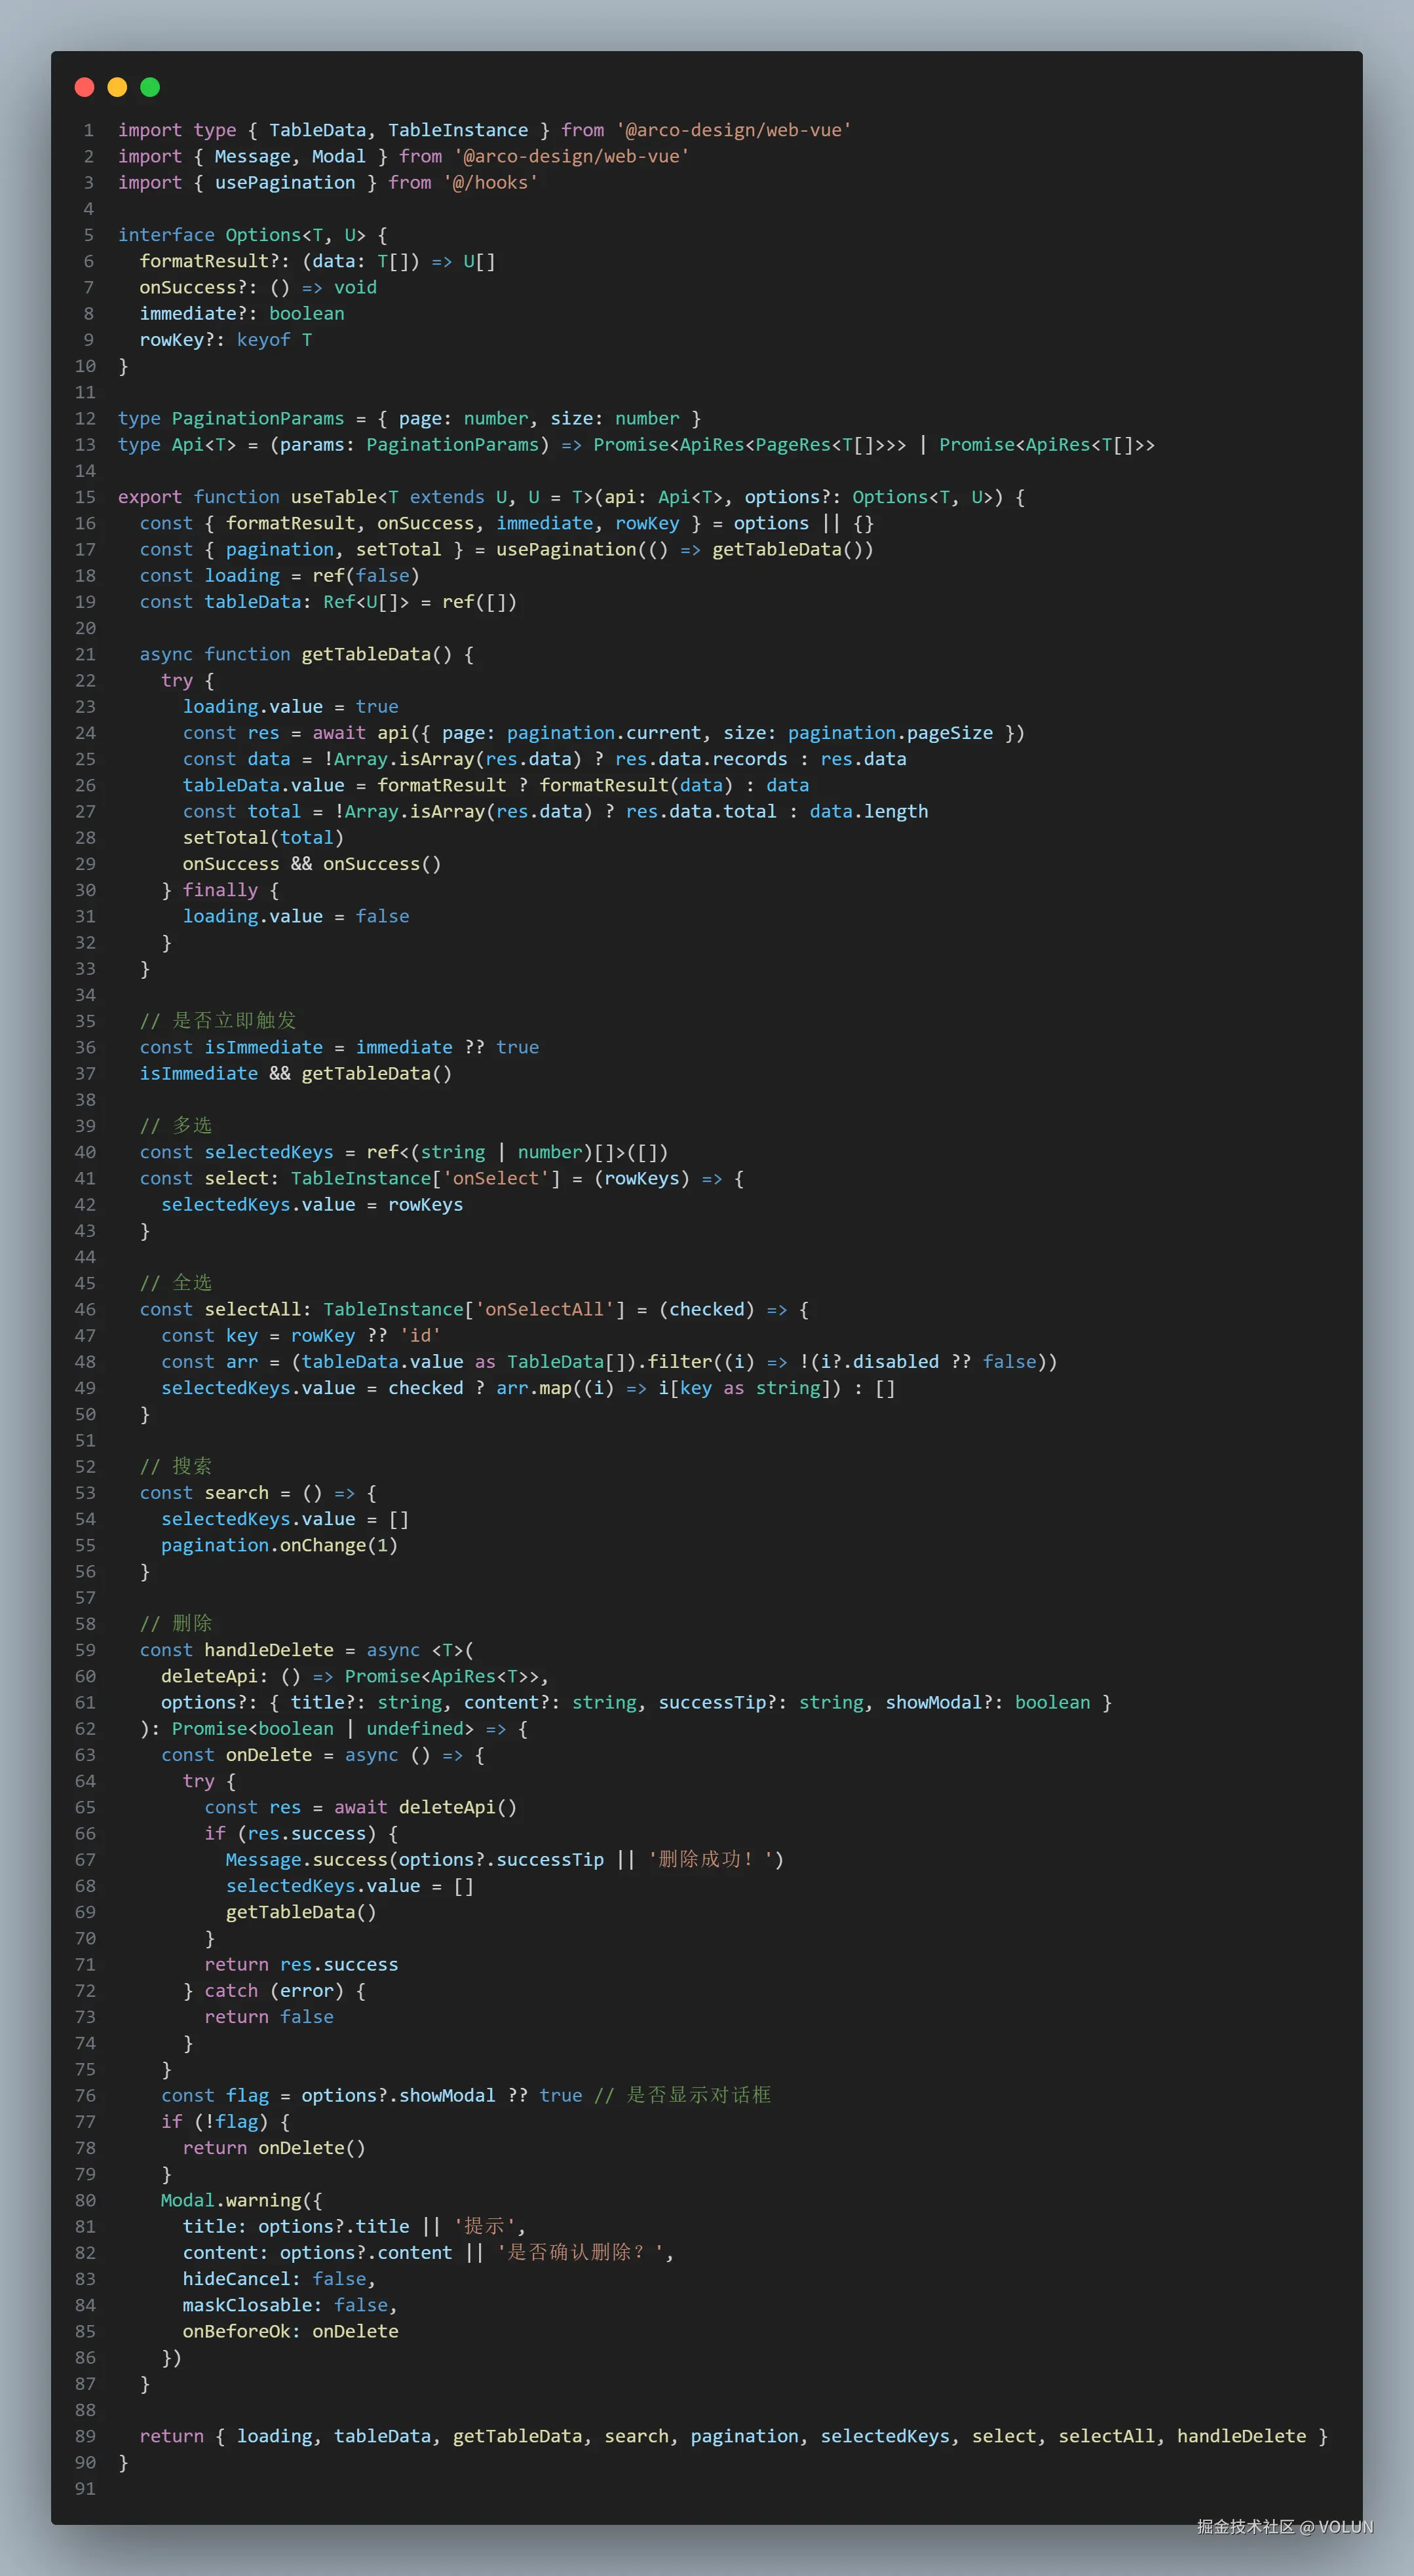Click the isImmediate constant on line 36
Screen dimensions: 1414x2576
(x=263, y=1047)
